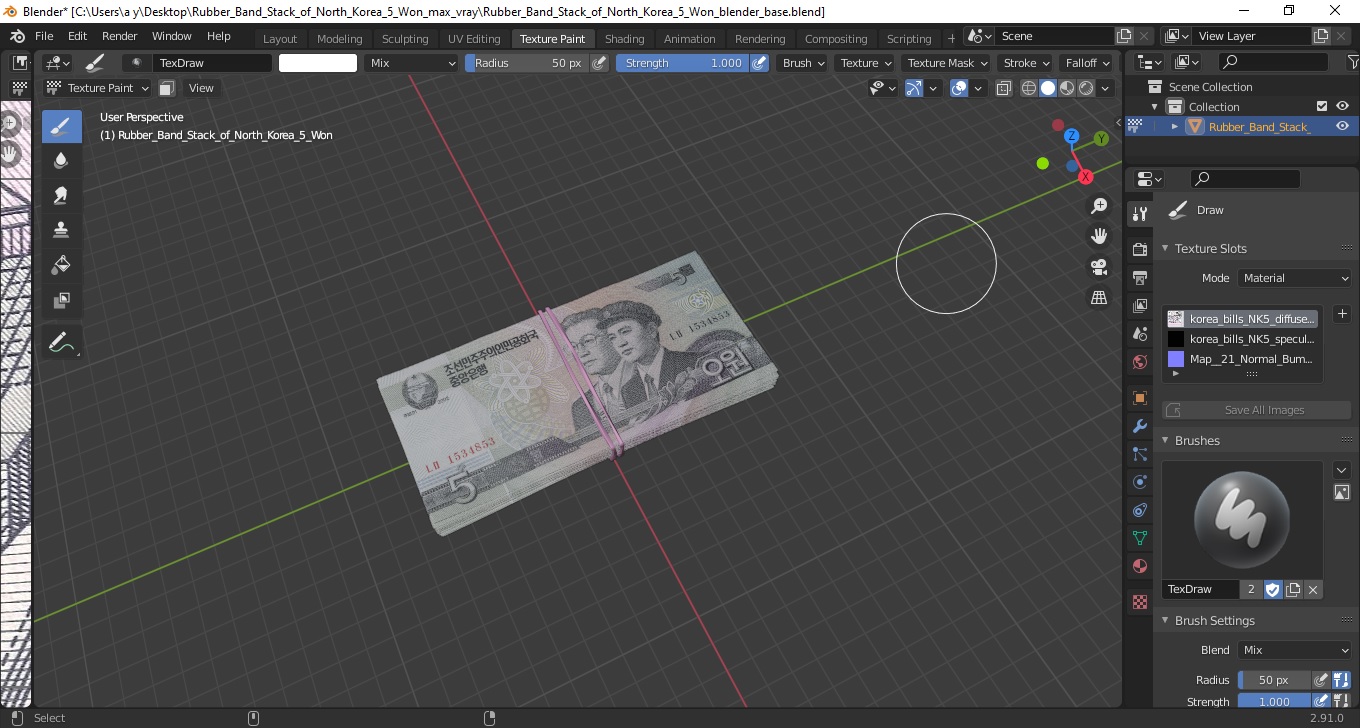Select the Annotate pencil tool

point(61,343)
